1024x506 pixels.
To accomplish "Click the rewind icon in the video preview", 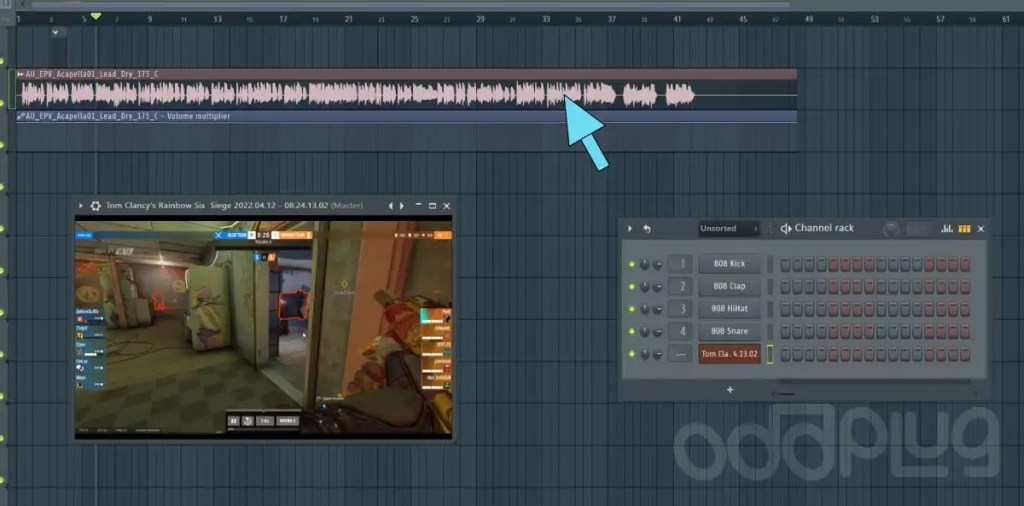I will pyautogui.click(x=248, y=421).
